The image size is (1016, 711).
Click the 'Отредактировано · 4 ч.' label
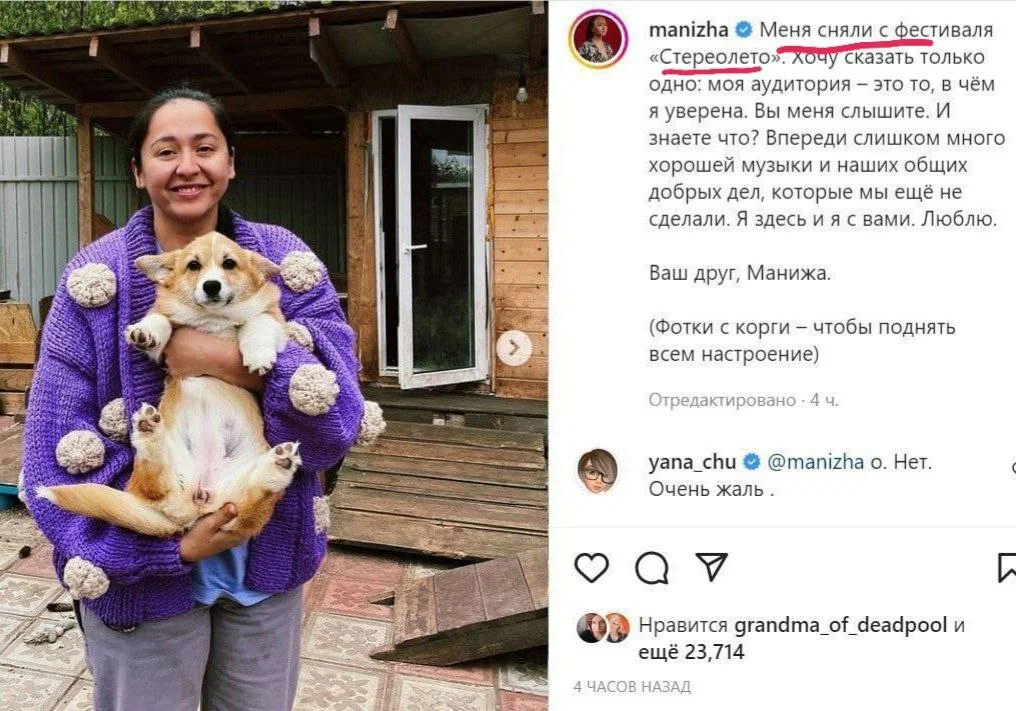(x=743, y=401)
